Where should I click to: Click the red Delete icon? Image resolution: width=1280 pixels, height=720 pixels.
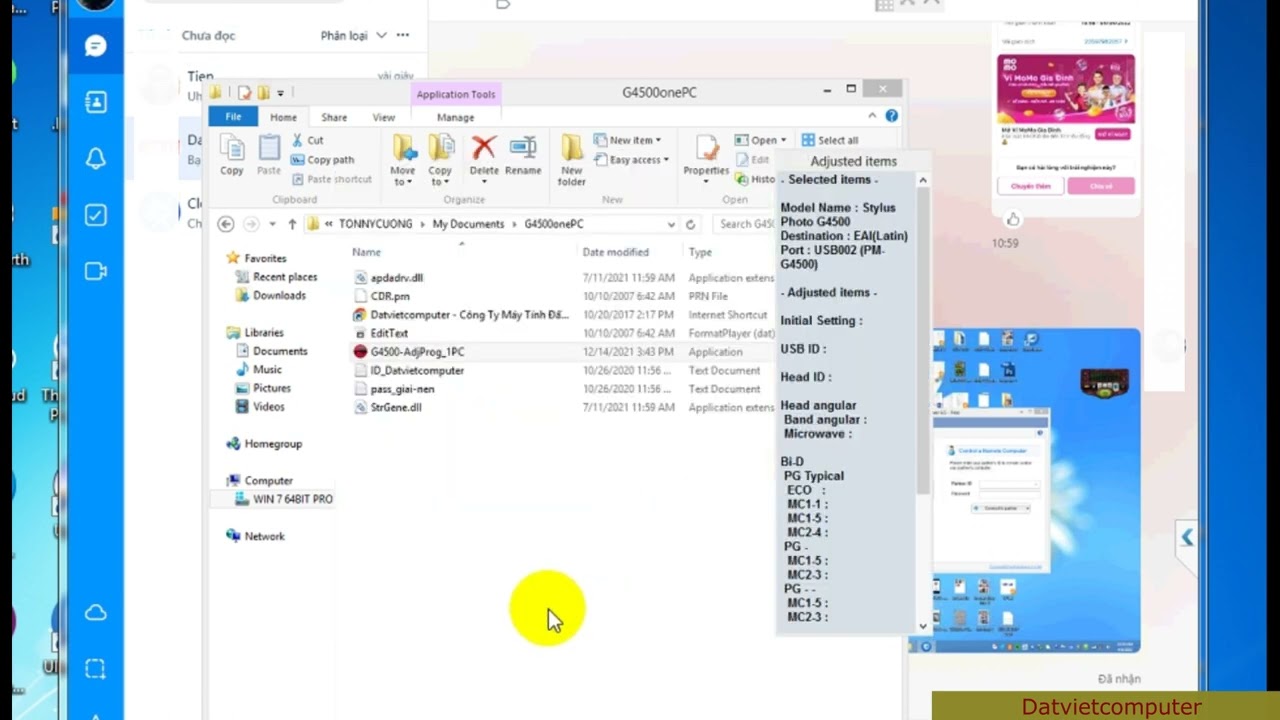coord(484,149)
